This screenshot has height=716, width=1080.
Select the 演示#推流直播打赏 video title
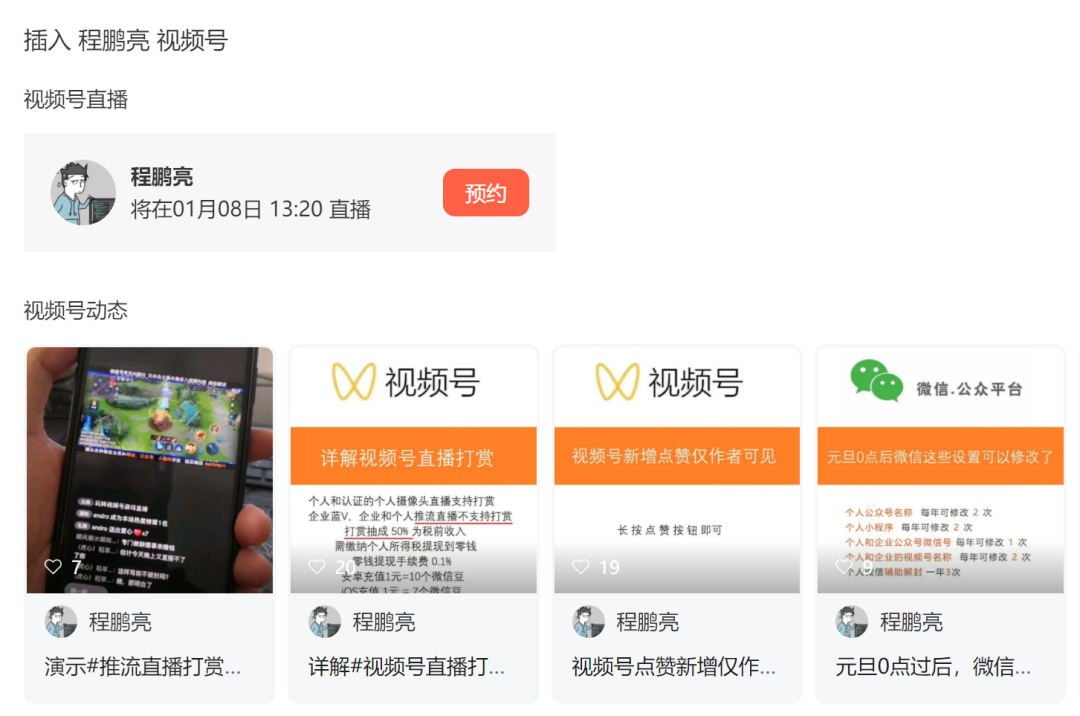tap(143, 666)
